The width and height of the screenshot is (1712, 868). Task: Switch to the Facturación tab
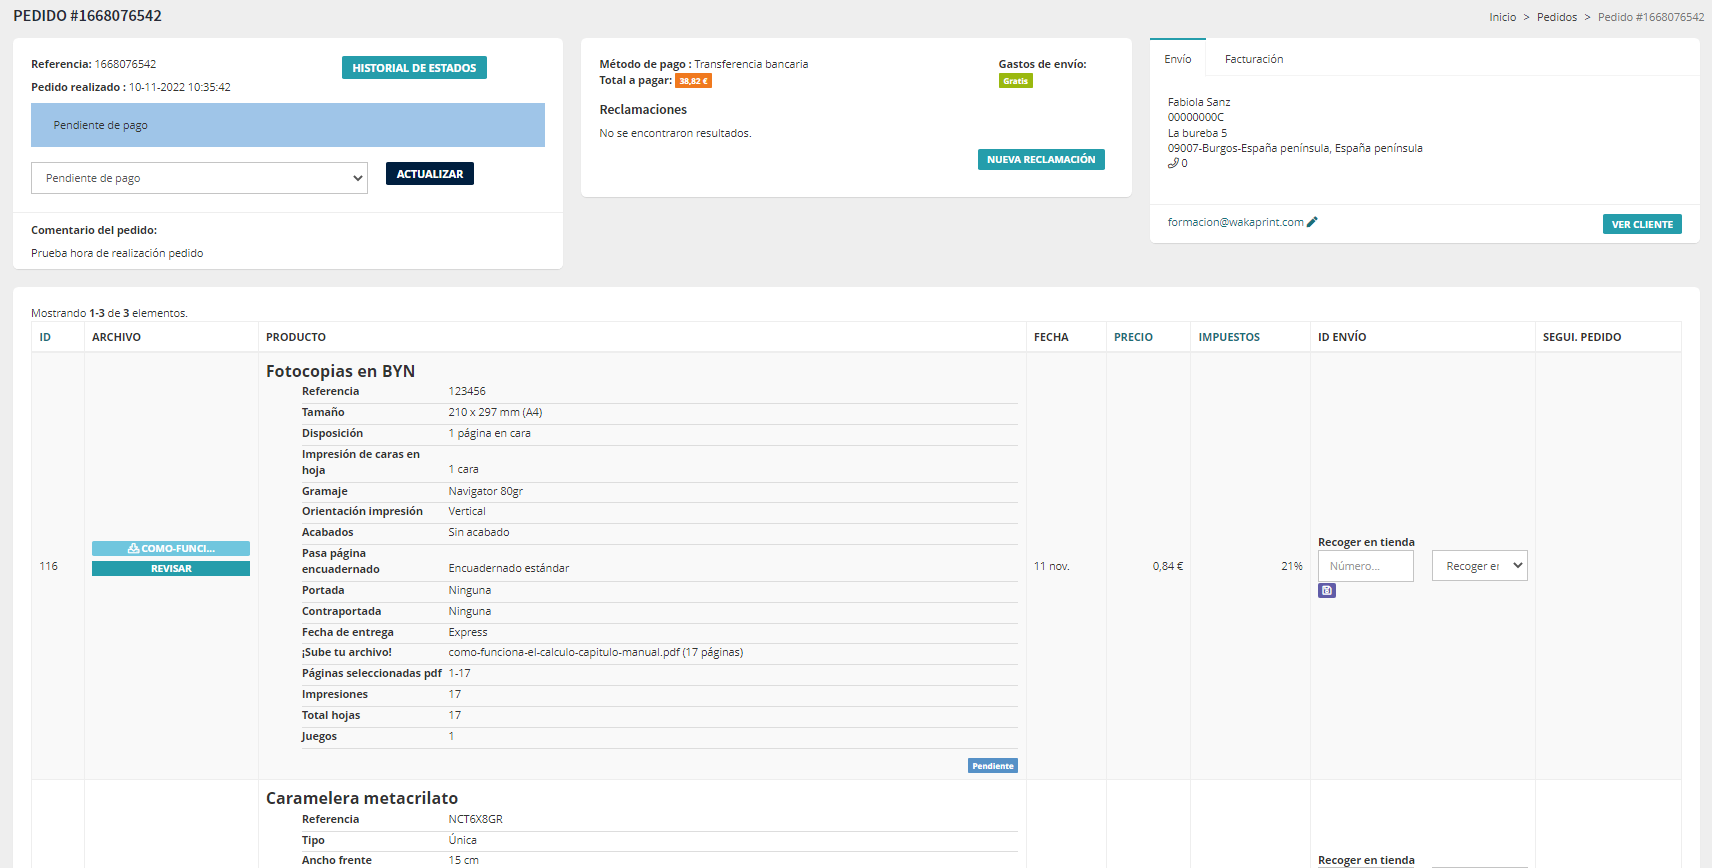[1253, 59]
